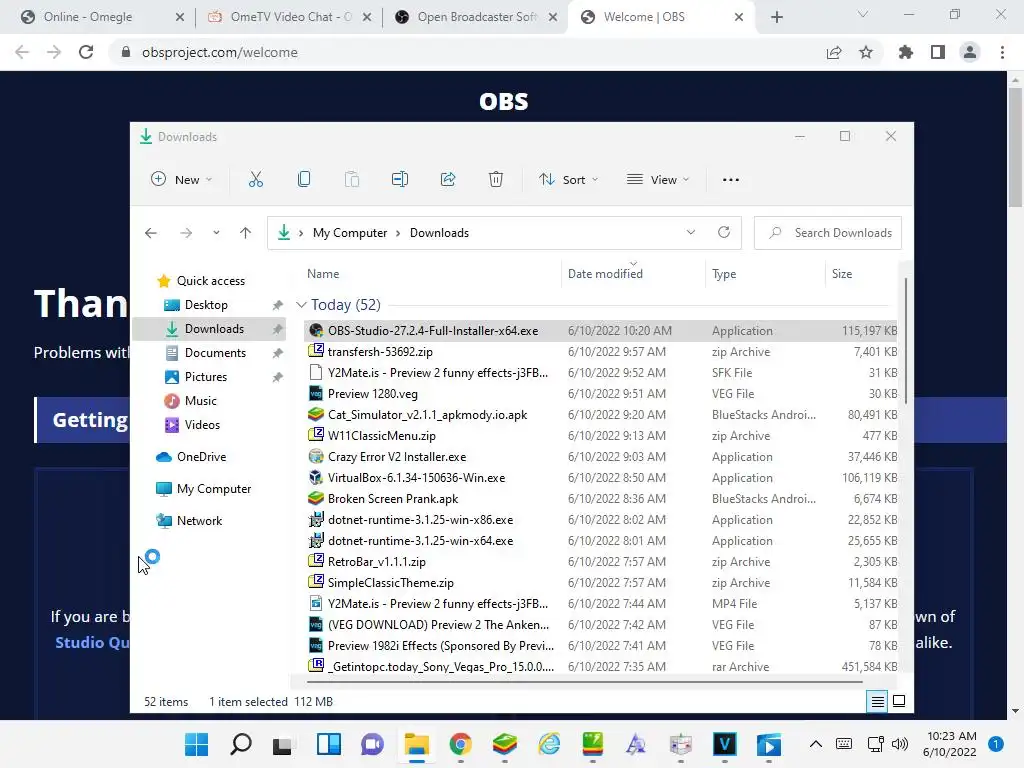The width and height of the screenshot is (1024, 768).
Task: Switch to Open Broadcaster Software tab
Action: click(477, 17)
